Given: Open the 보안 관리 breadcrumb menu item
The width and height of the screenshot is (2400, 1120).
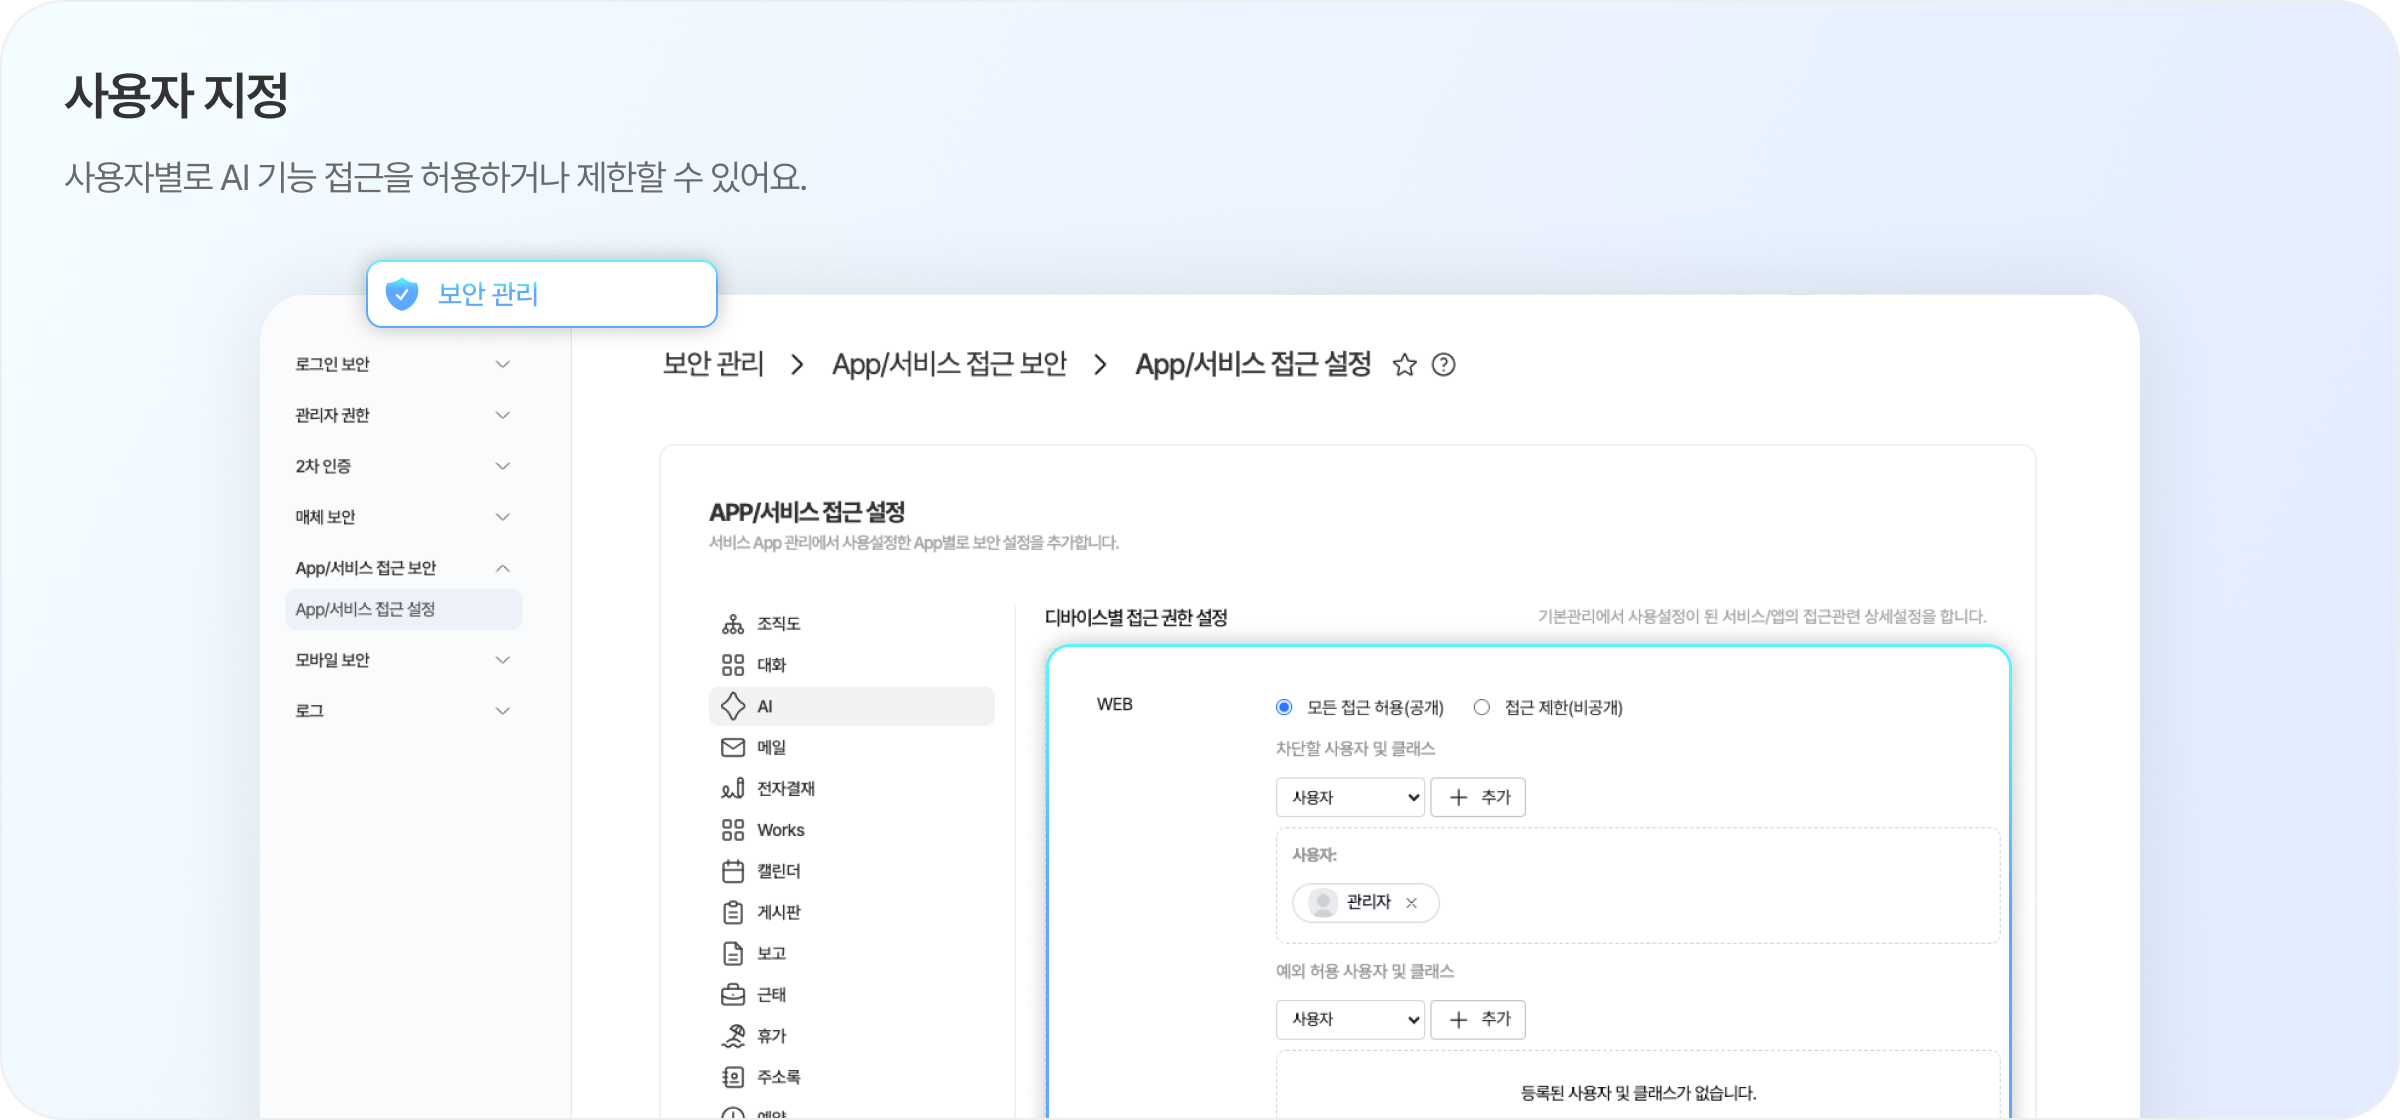Looking at the screenshot, I should point(712,364).
